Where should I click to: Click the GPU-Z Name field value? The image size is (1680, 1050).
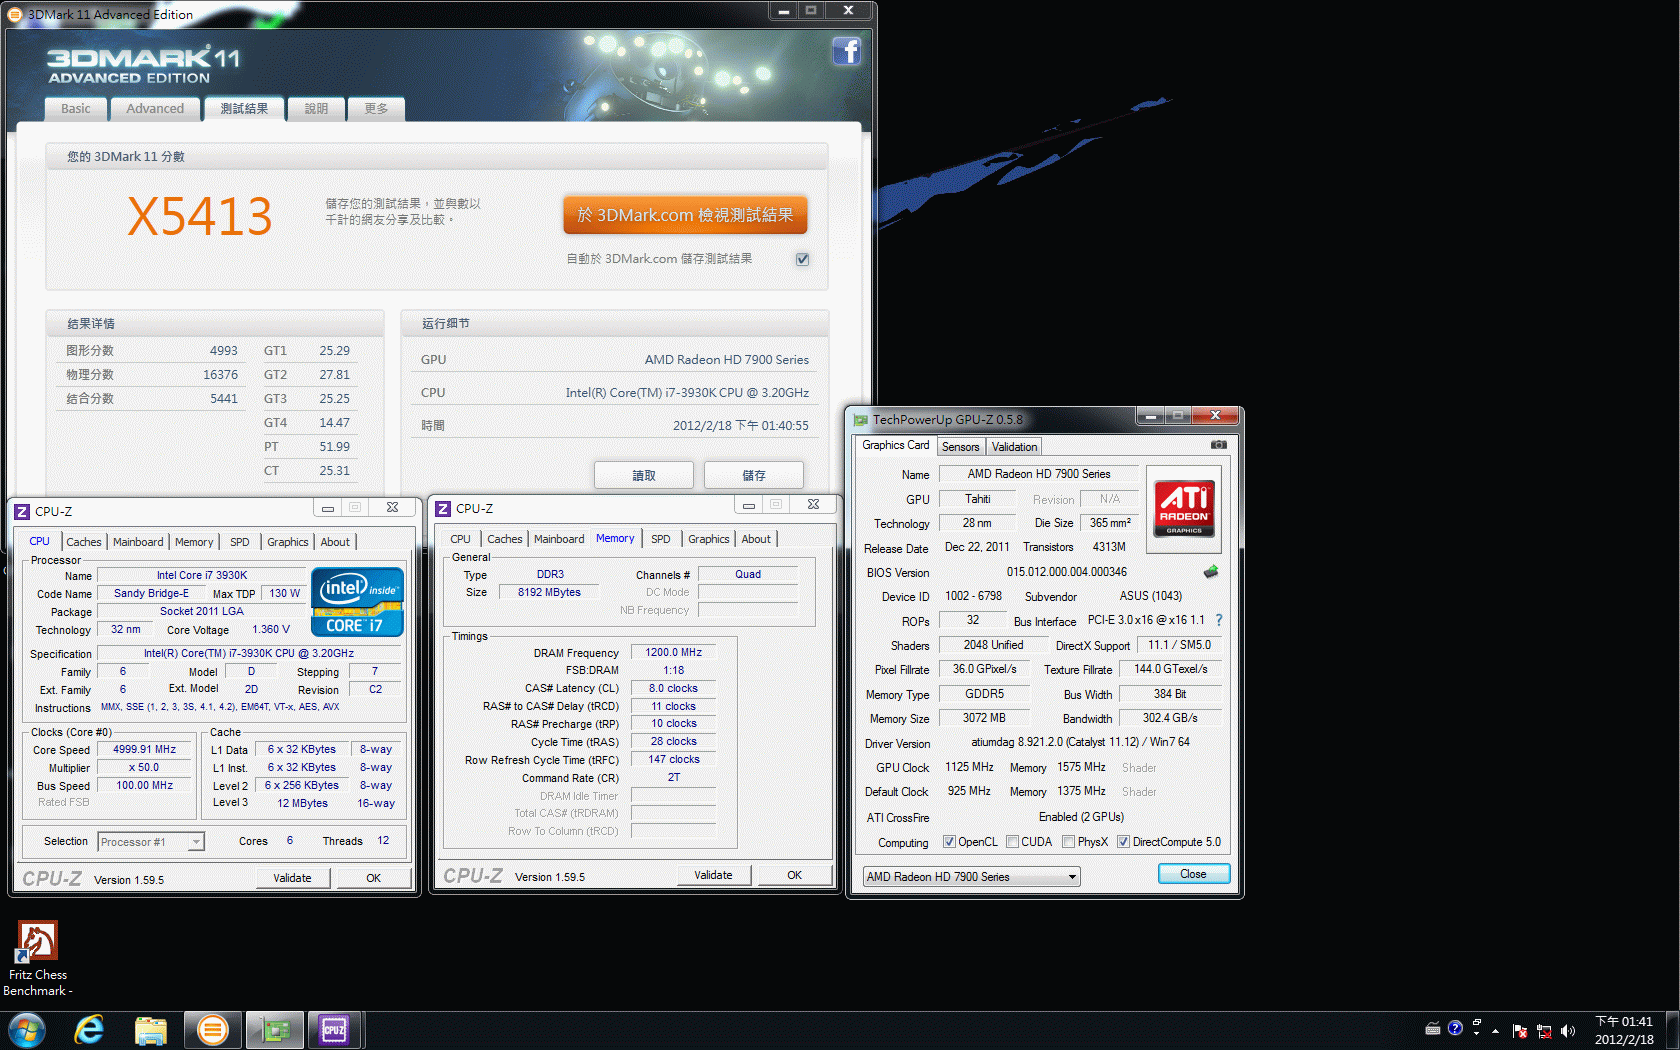click(x=1039, y=474)
